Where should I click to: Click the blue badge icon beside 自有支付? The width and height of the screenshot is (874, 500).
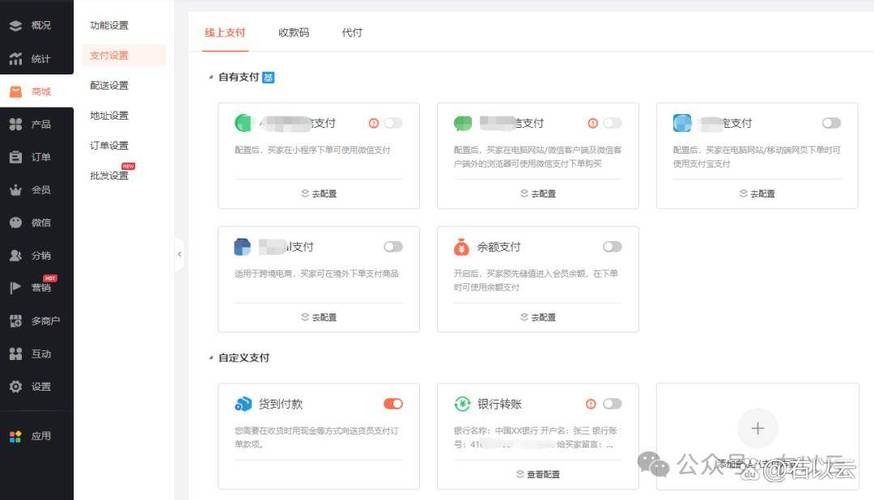[x=268, y=77]
